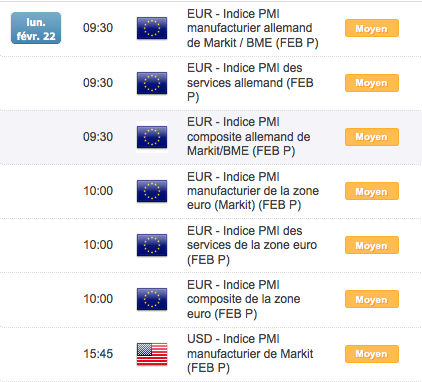Click Moyen badge for eurozone manufacturing PMI

372,191
